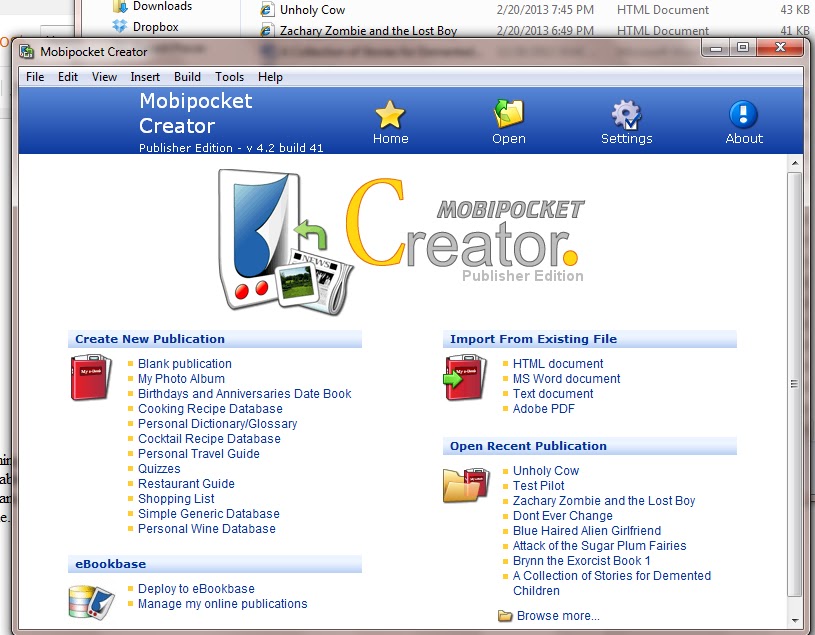Open Settings gear icon
The image size is (815, 635).
coord(626,114)
